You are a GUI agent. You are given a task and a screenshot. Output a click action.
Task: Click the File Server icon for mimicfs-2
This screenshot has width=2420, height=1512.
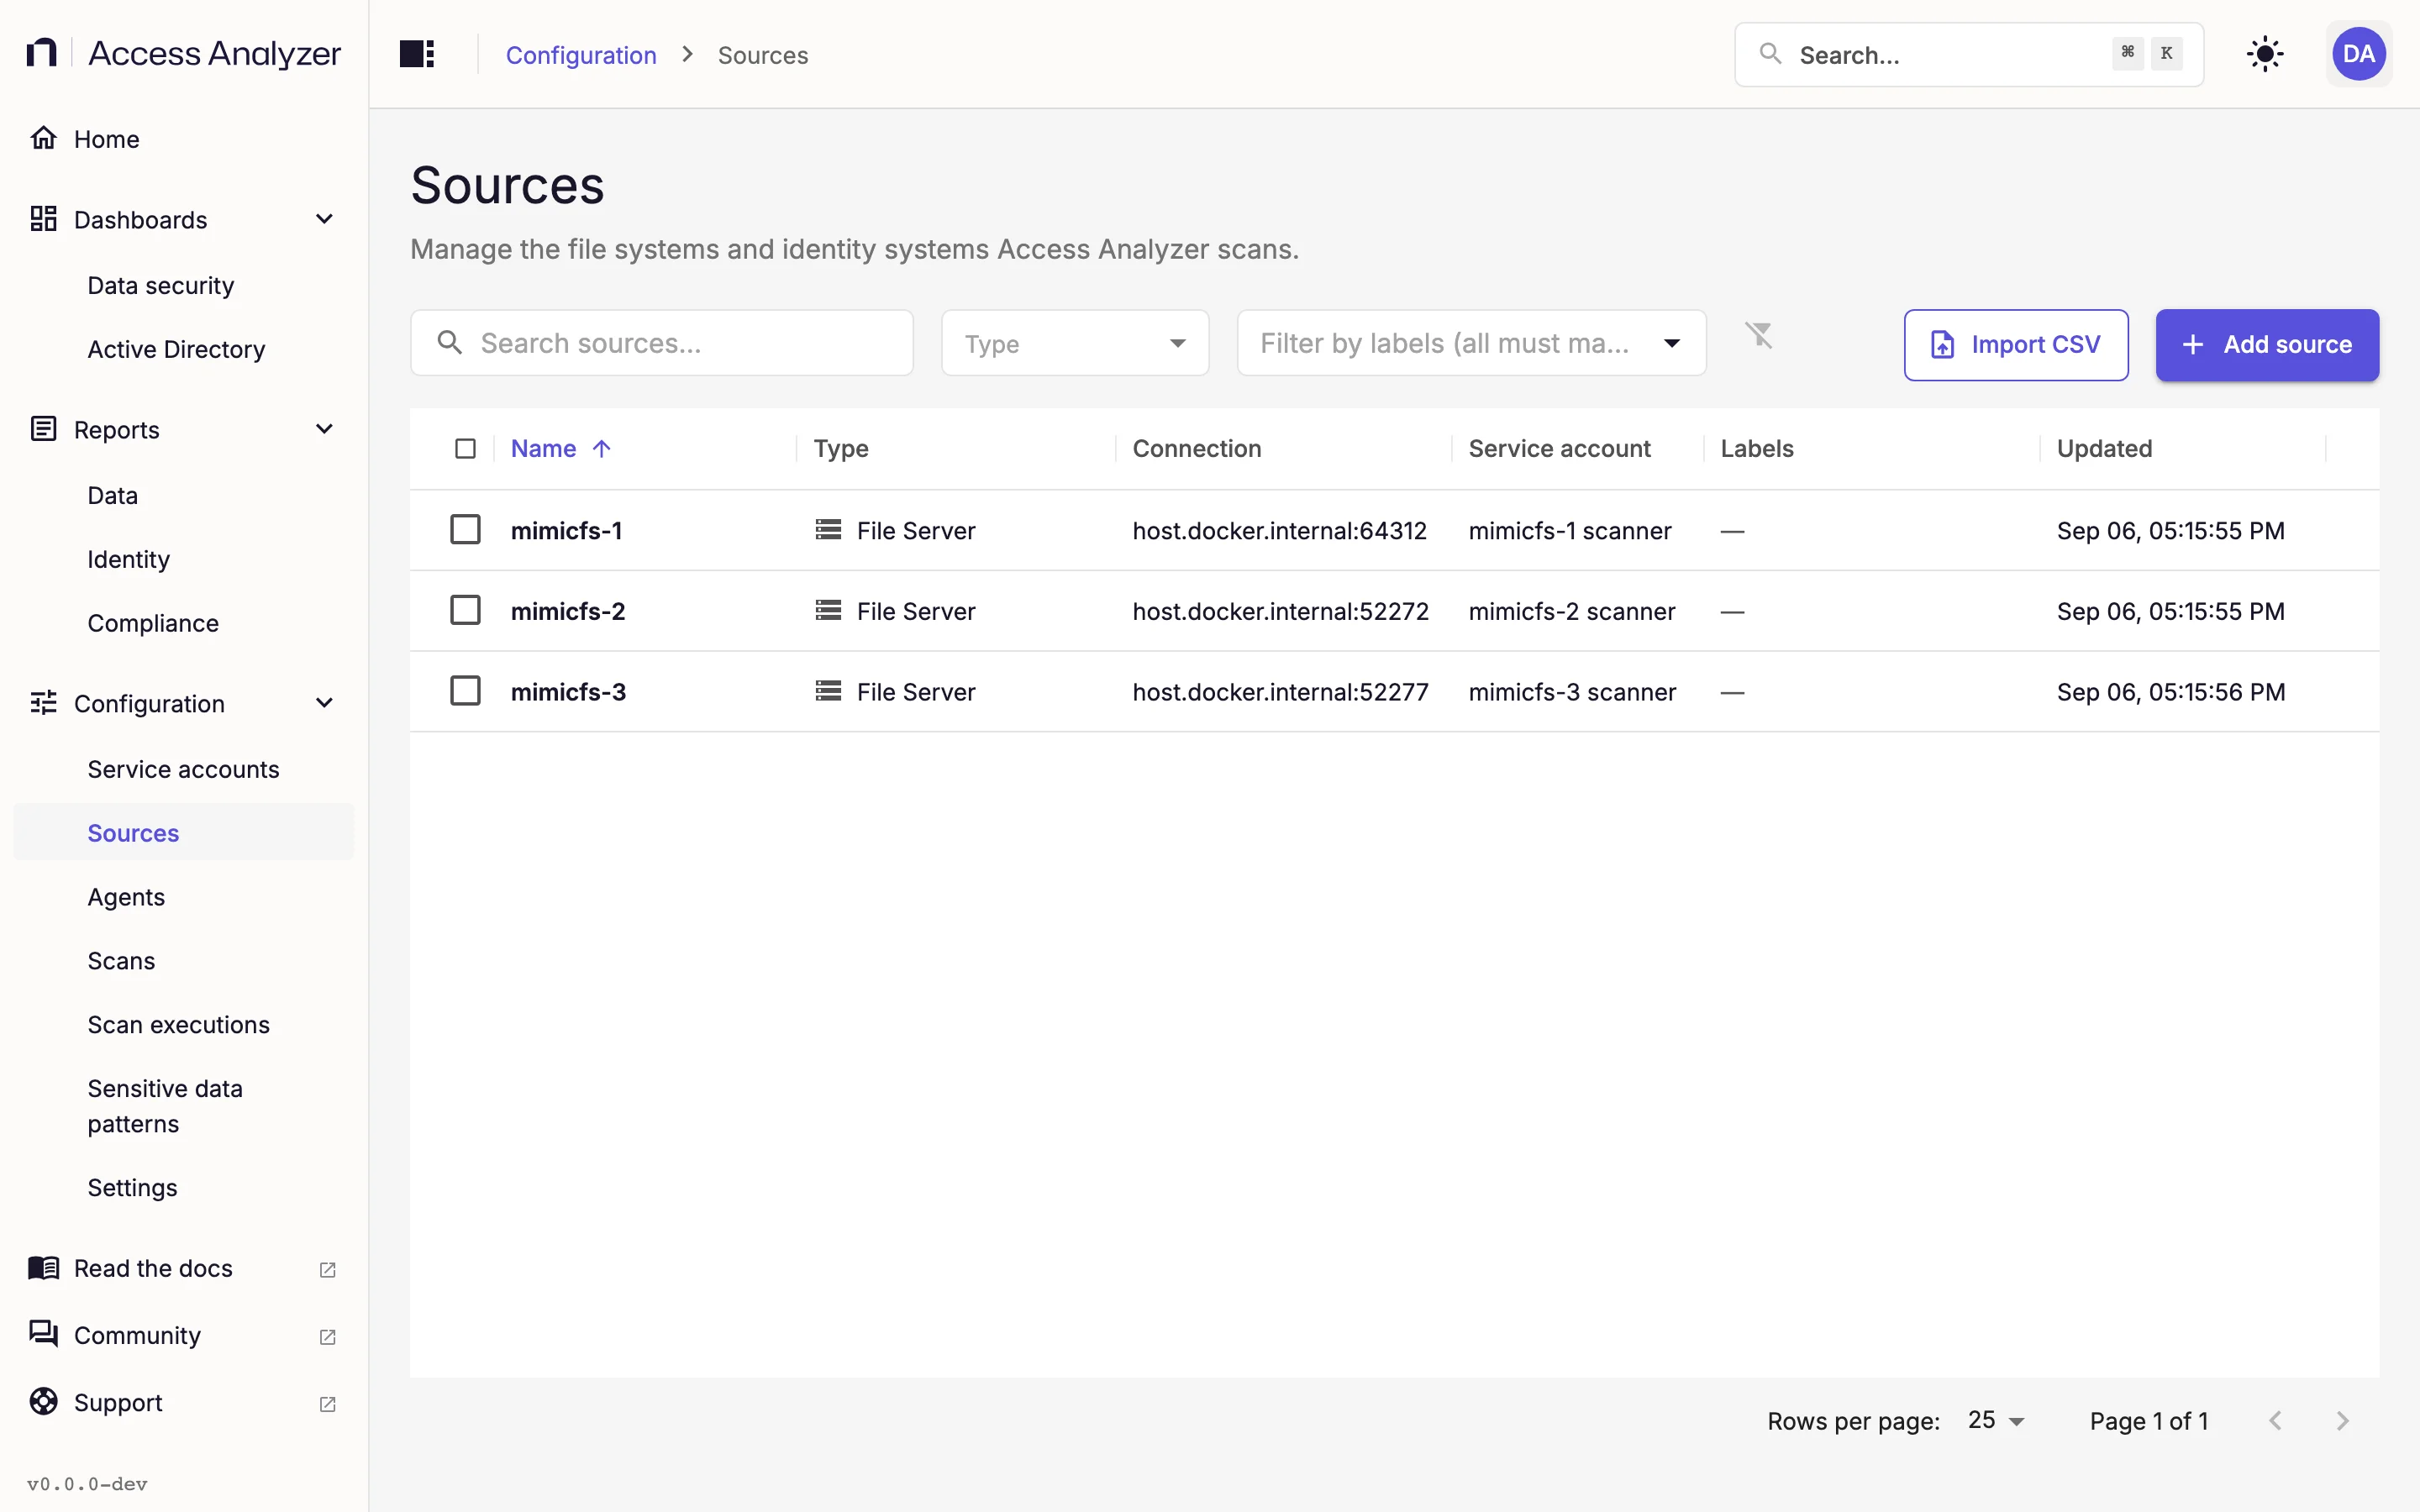828,610
